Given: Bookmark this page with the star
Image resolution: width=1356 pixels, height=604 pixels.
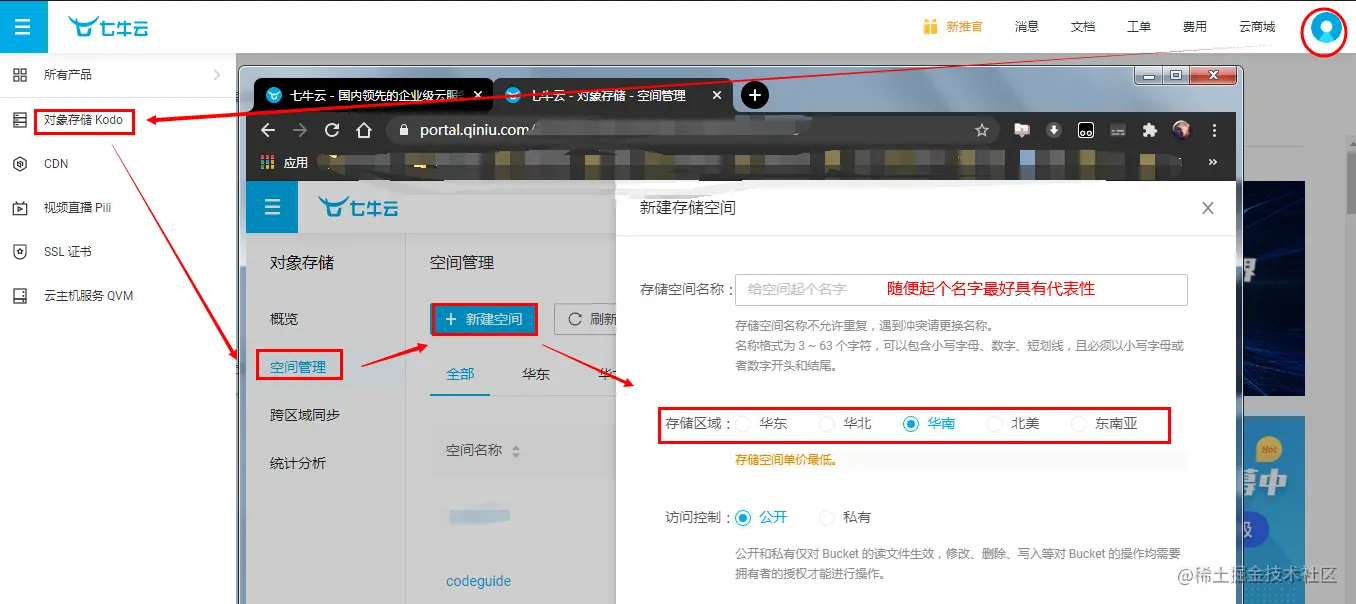Looking at the screenshot, I should click(982, 130).
